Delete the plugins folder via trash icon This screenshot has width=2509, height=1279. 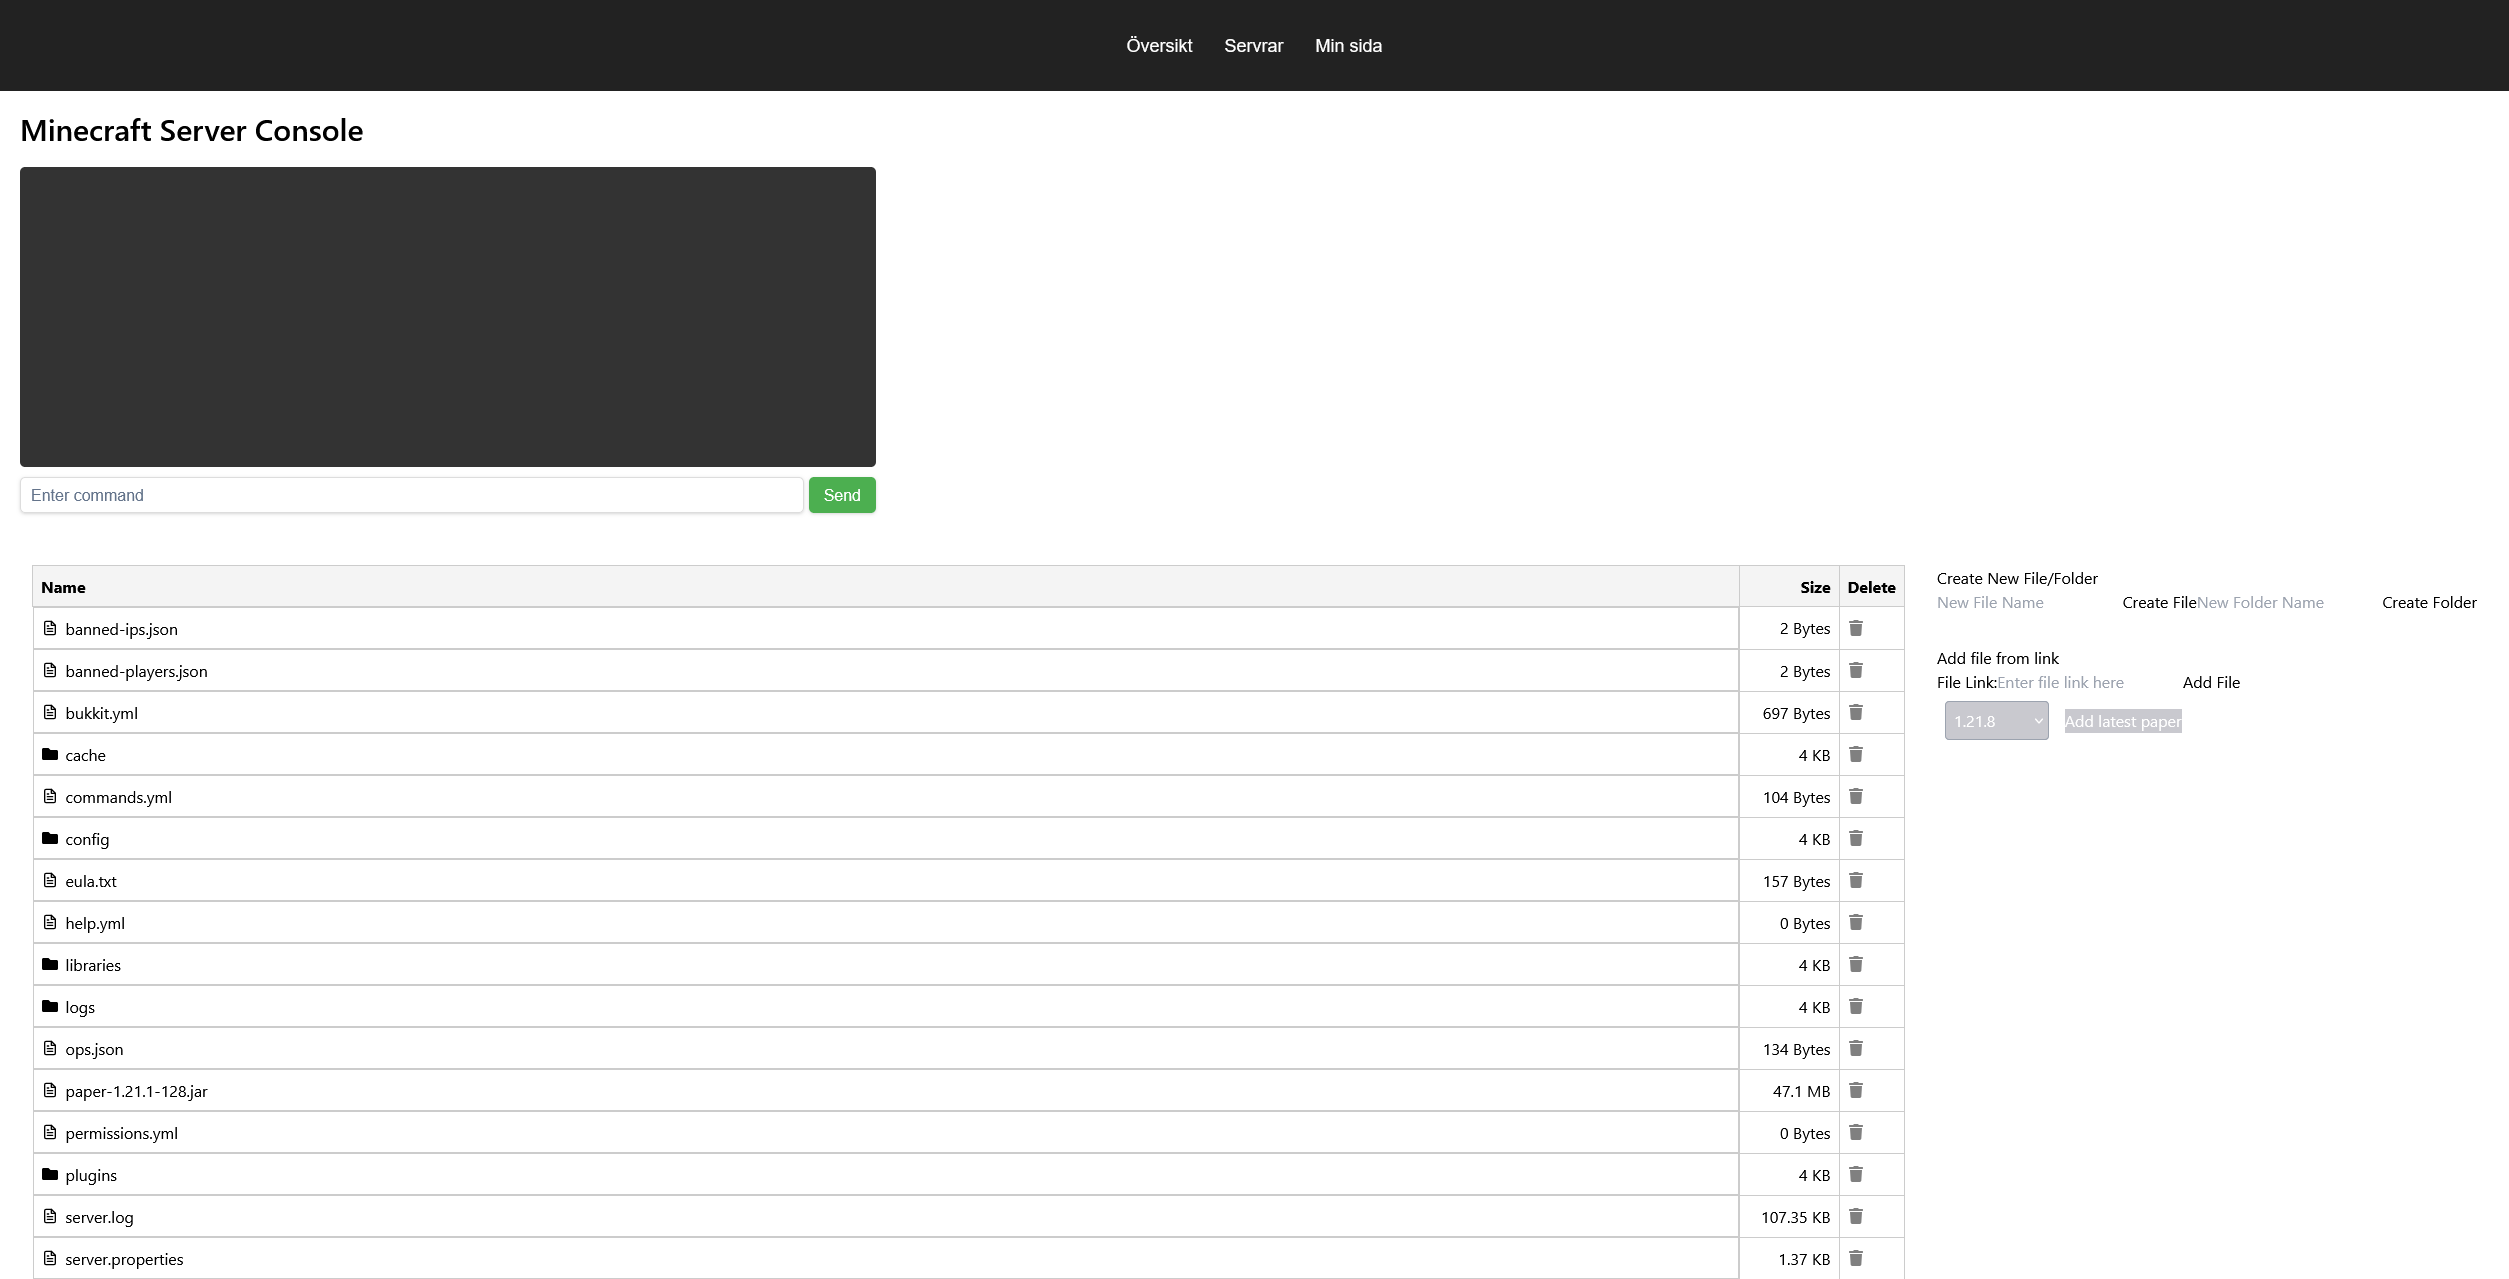pos(1856,1174)
